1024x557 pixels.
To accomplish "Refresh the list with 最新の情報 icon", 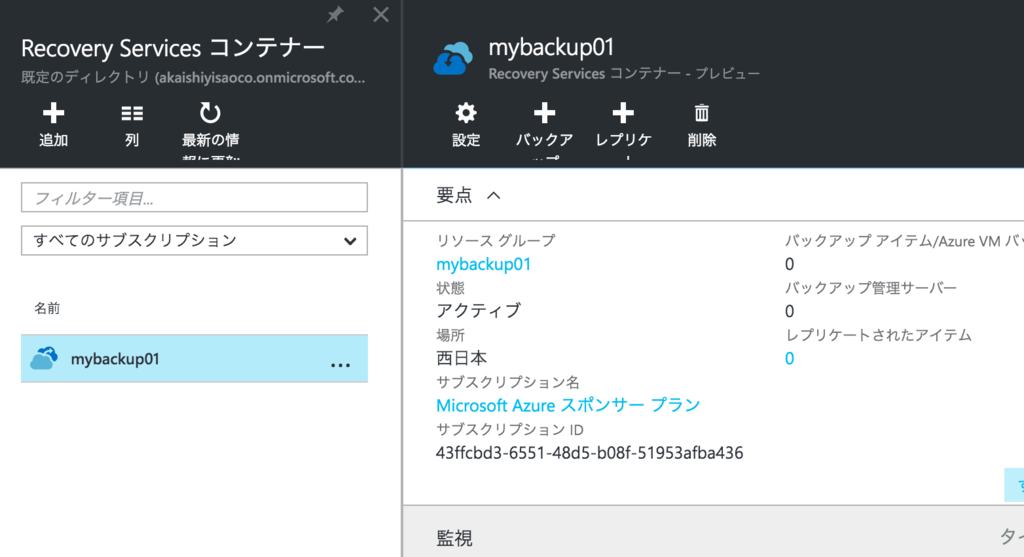I will click(x=210, y=113).
